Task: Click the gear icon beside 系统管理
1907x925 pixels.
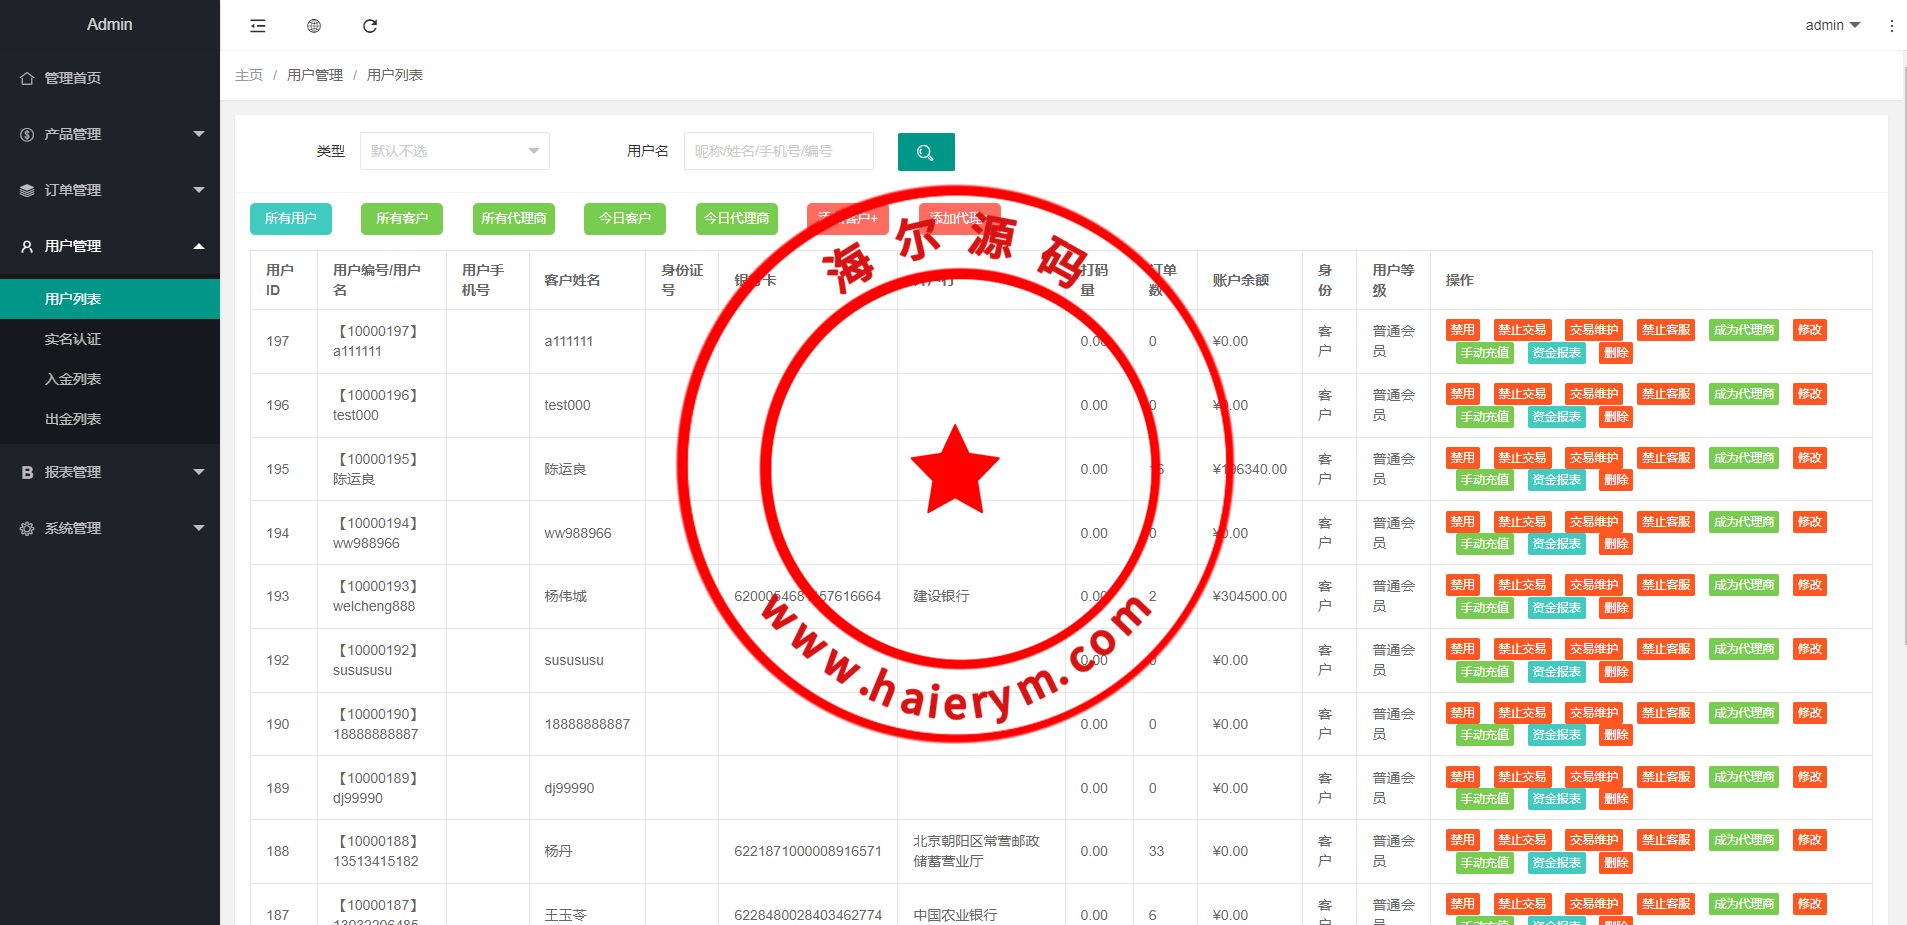Action: pyautogui.click(x=27, y=528)
